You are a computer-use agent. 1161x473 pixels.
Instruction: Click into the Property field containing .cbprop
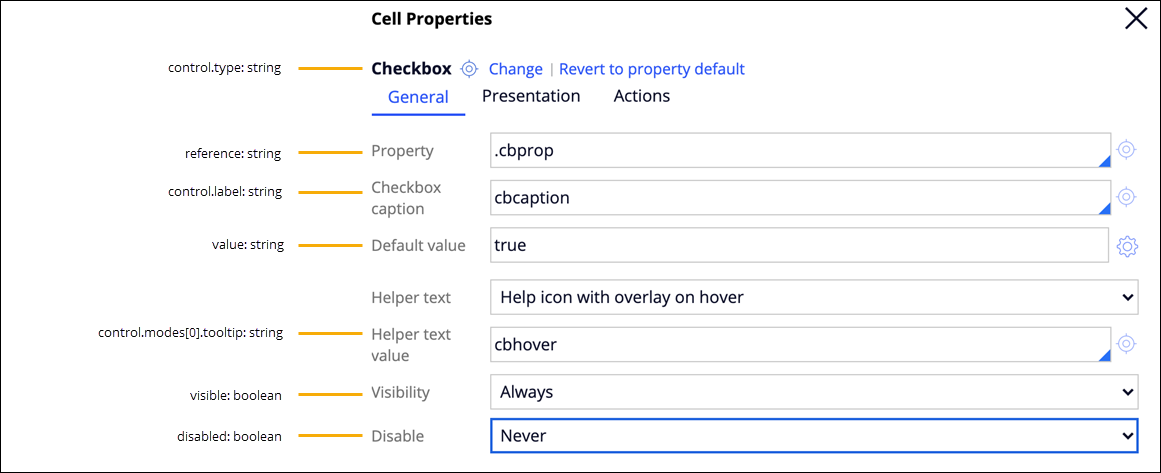[790, 151]
